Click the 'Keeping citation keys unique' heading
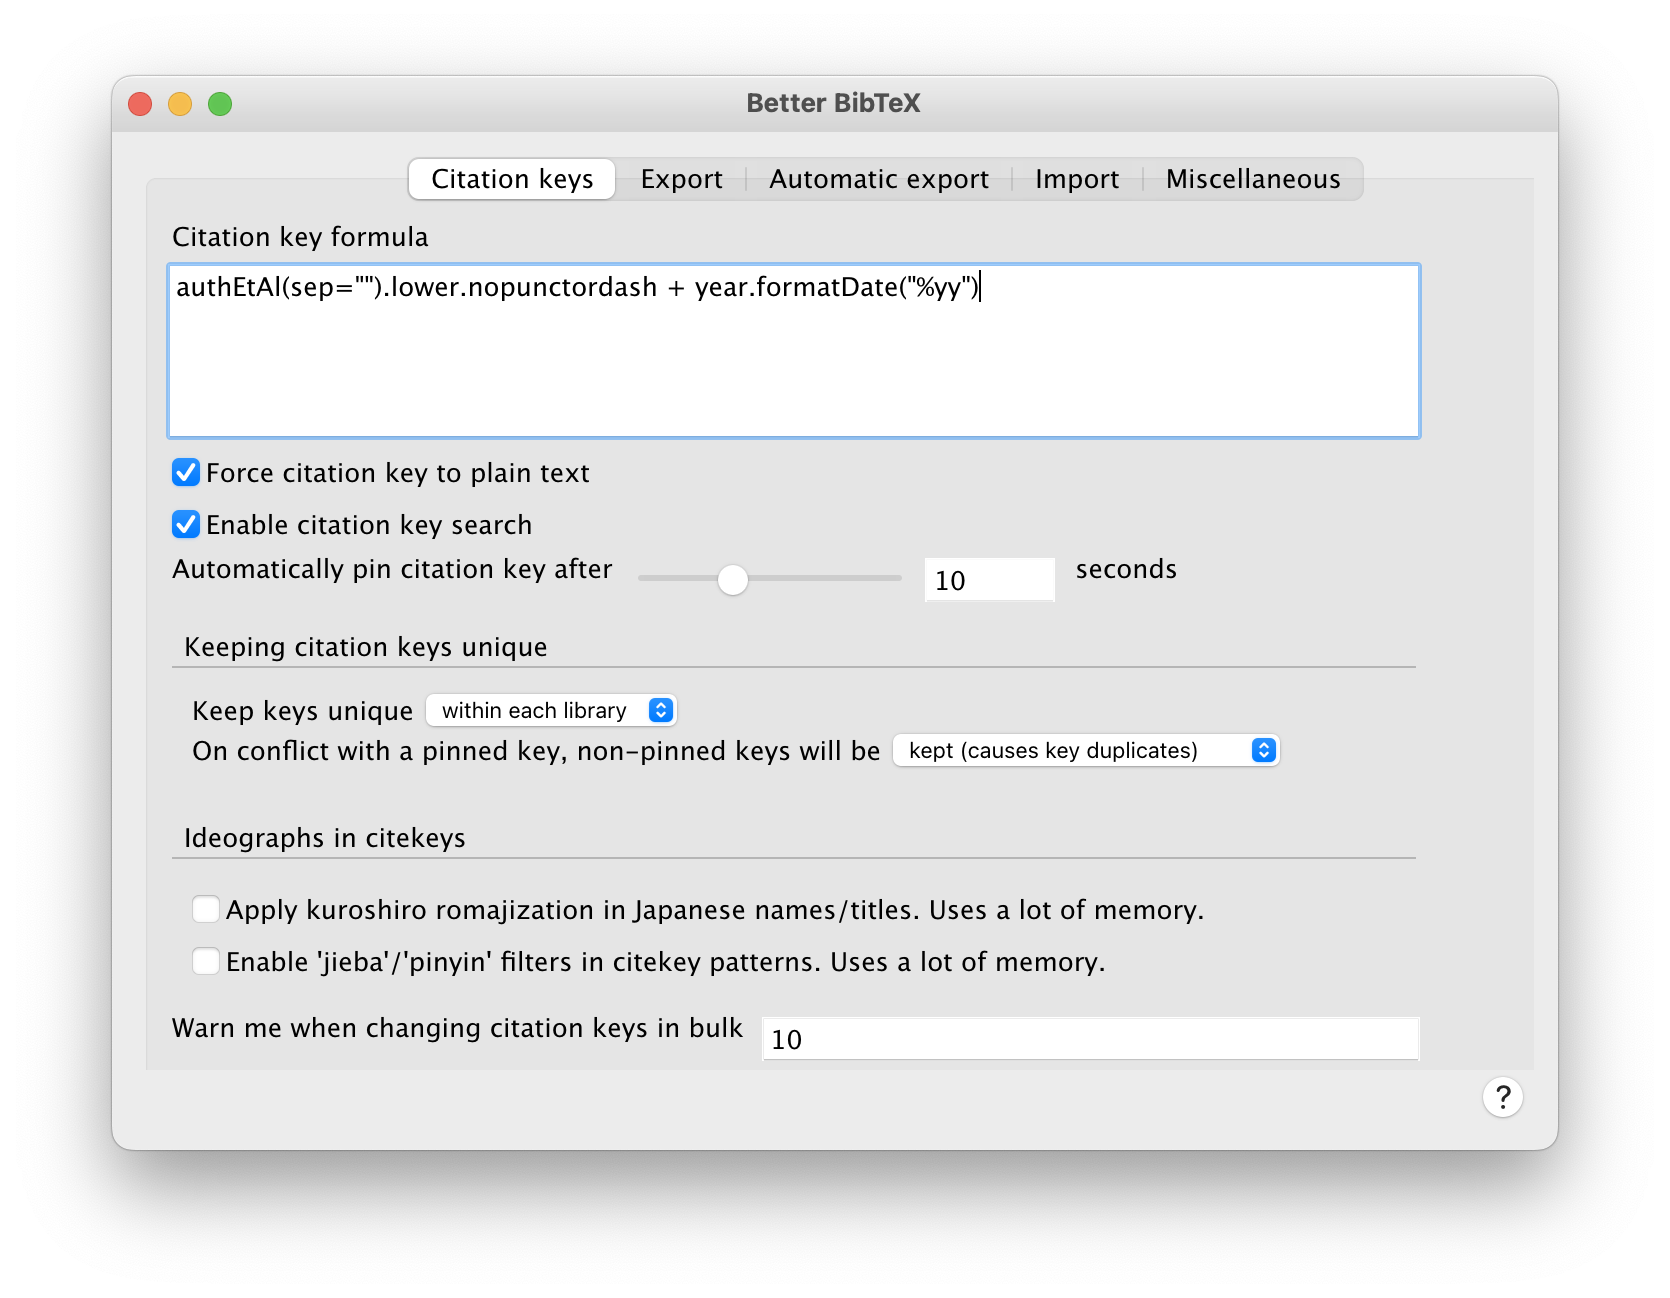 pos(366,647)
